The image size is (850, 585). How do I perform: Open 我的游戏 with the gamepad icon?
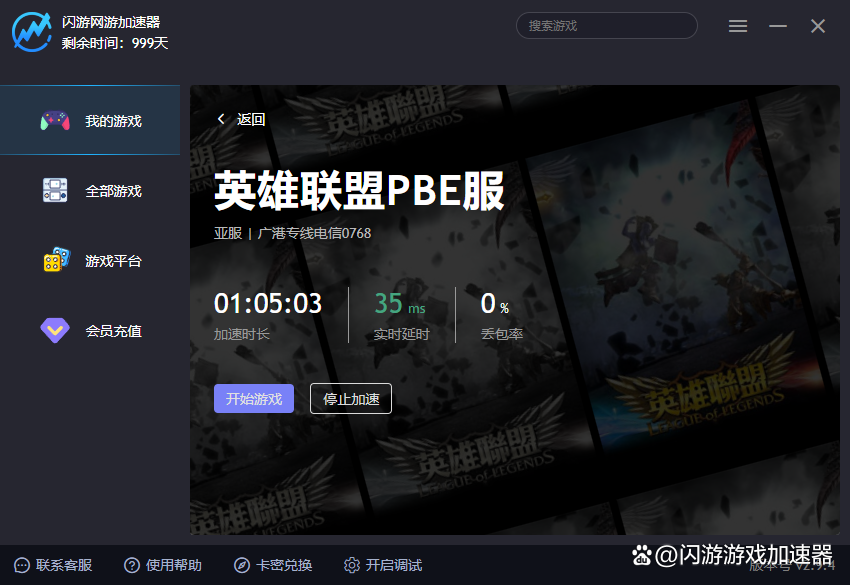(x=90, y=121)
